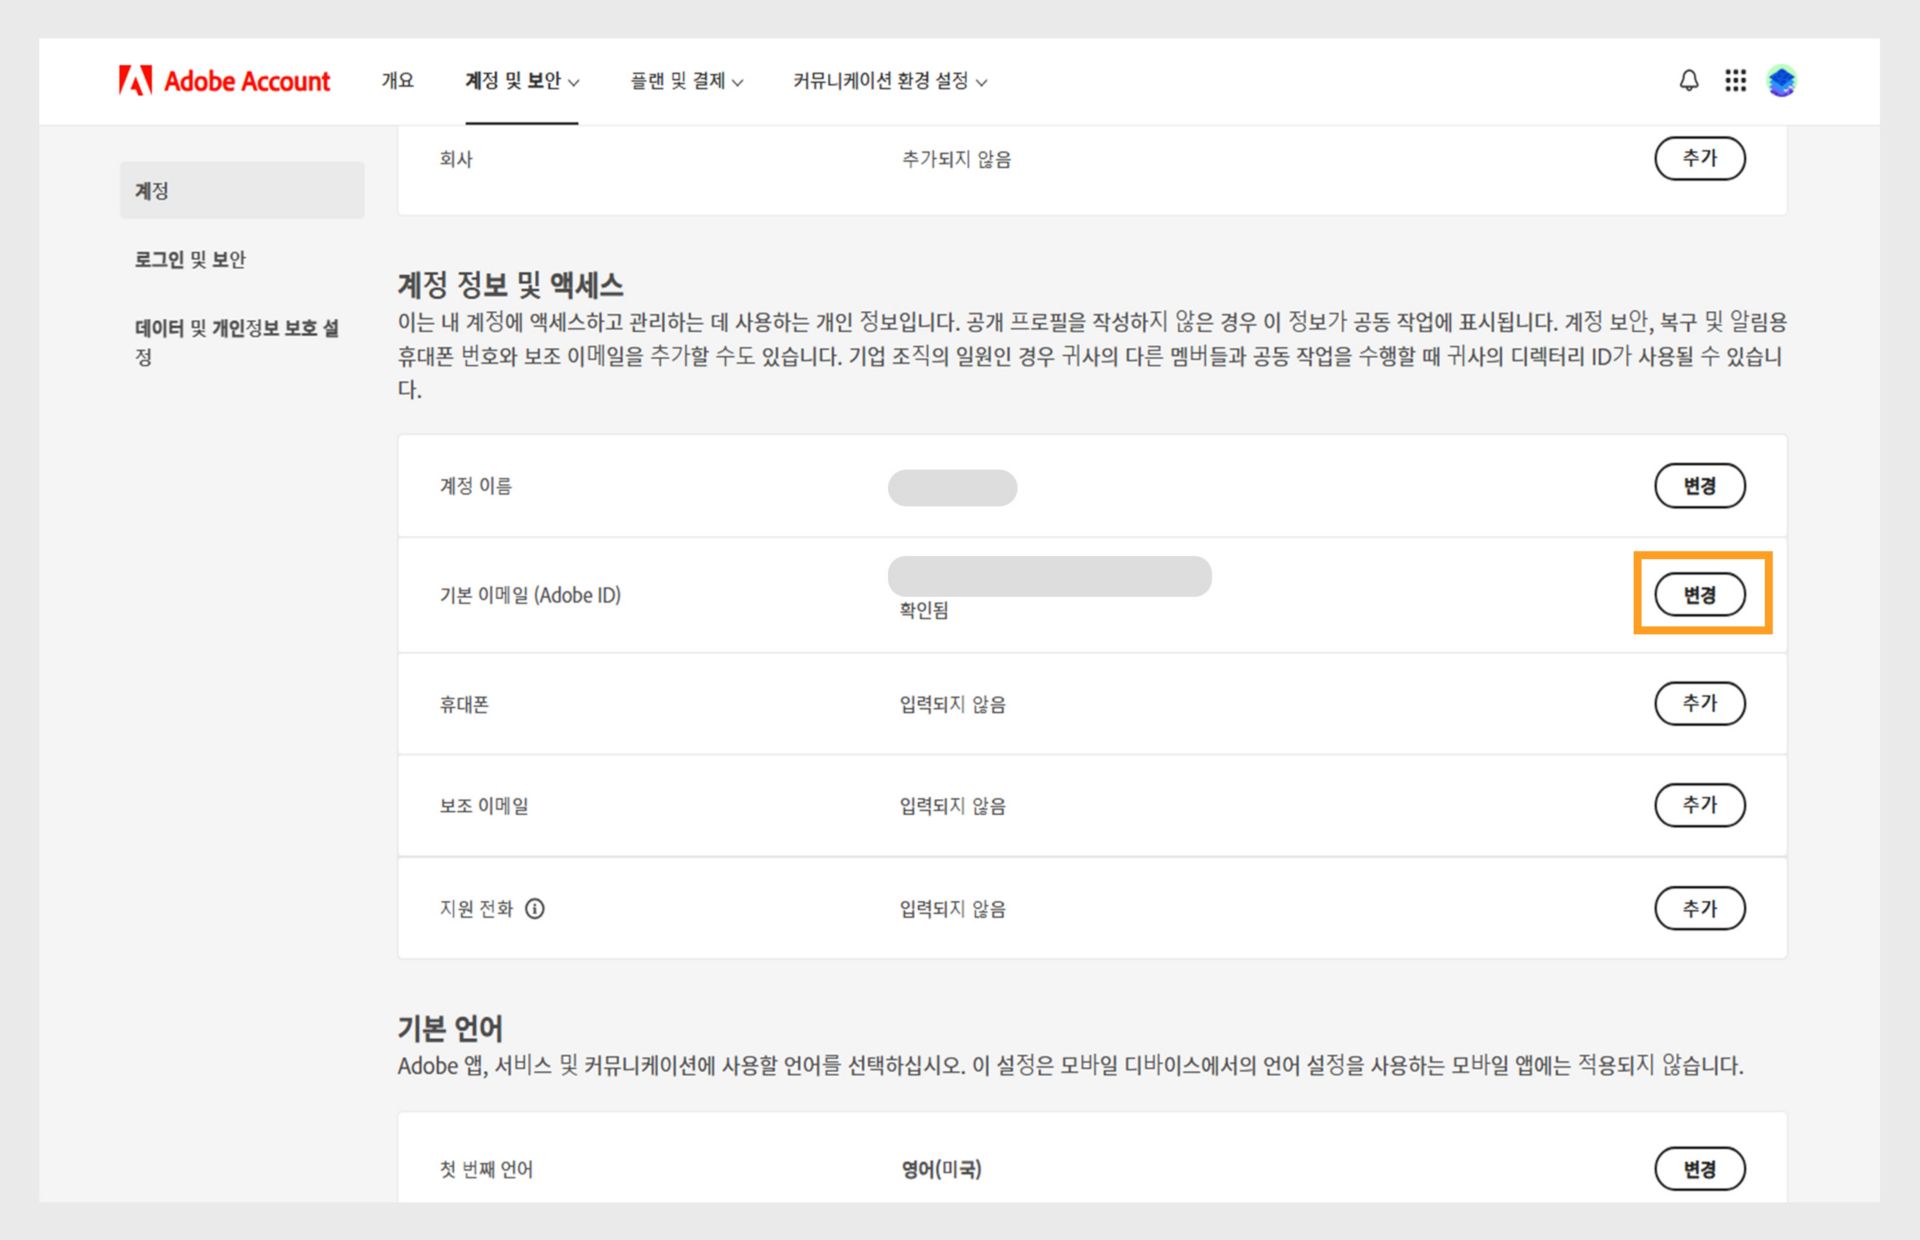Click 추가 button for 지원 전화
Image resolution: width=1920 pixels, height=1240 pixels.
click(x=1700, y=909)
